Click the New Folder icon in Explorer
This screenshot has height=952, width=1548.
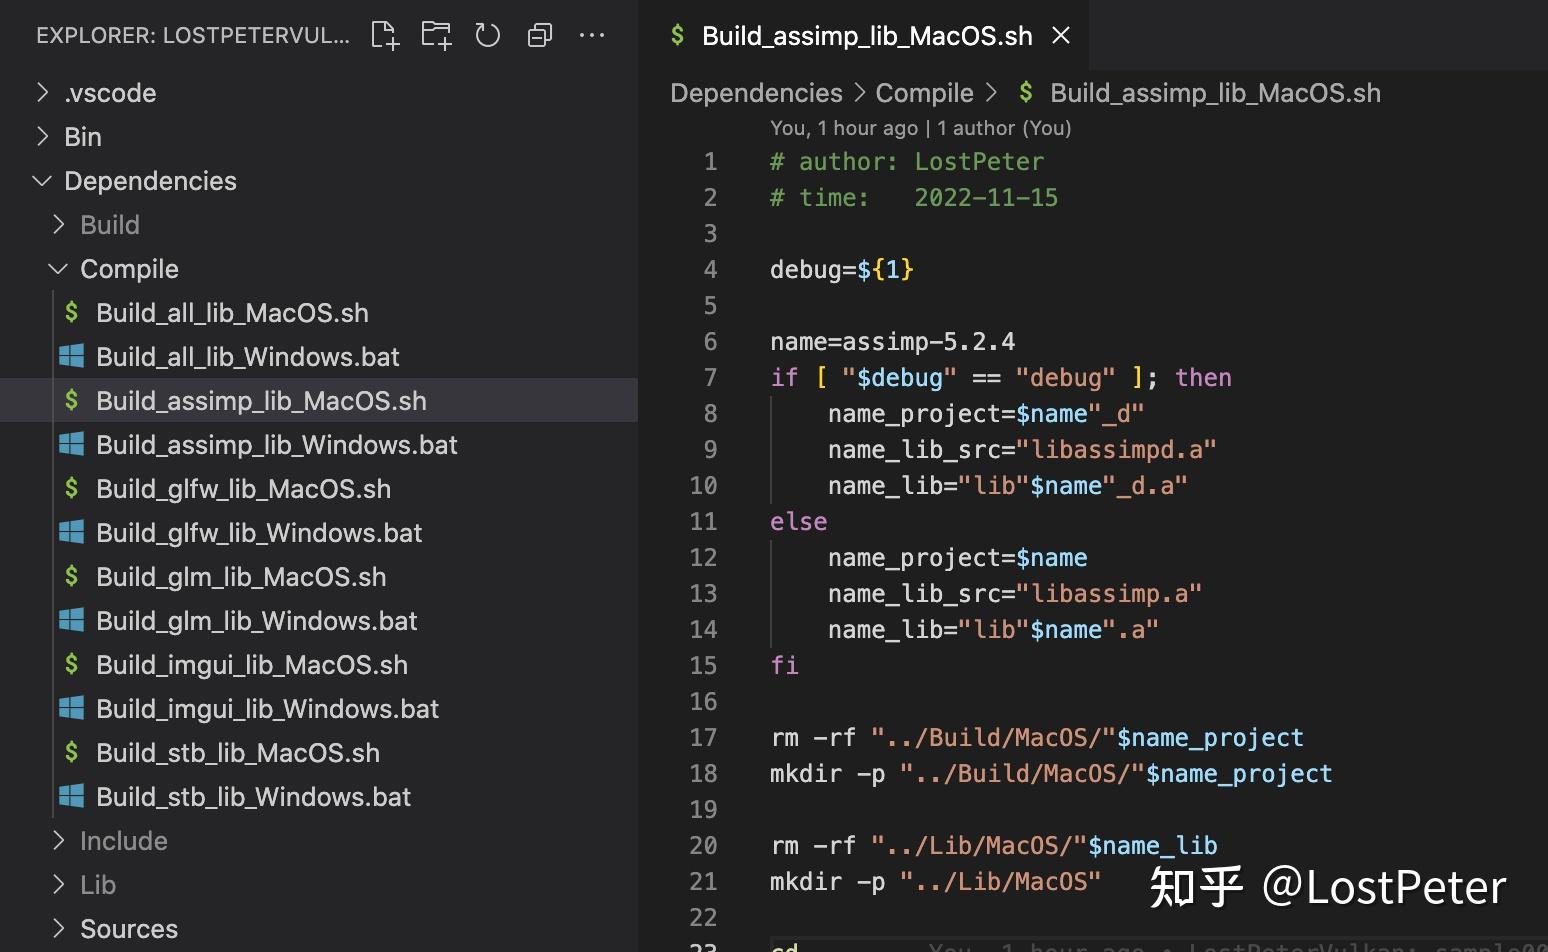tap(436, 35)
